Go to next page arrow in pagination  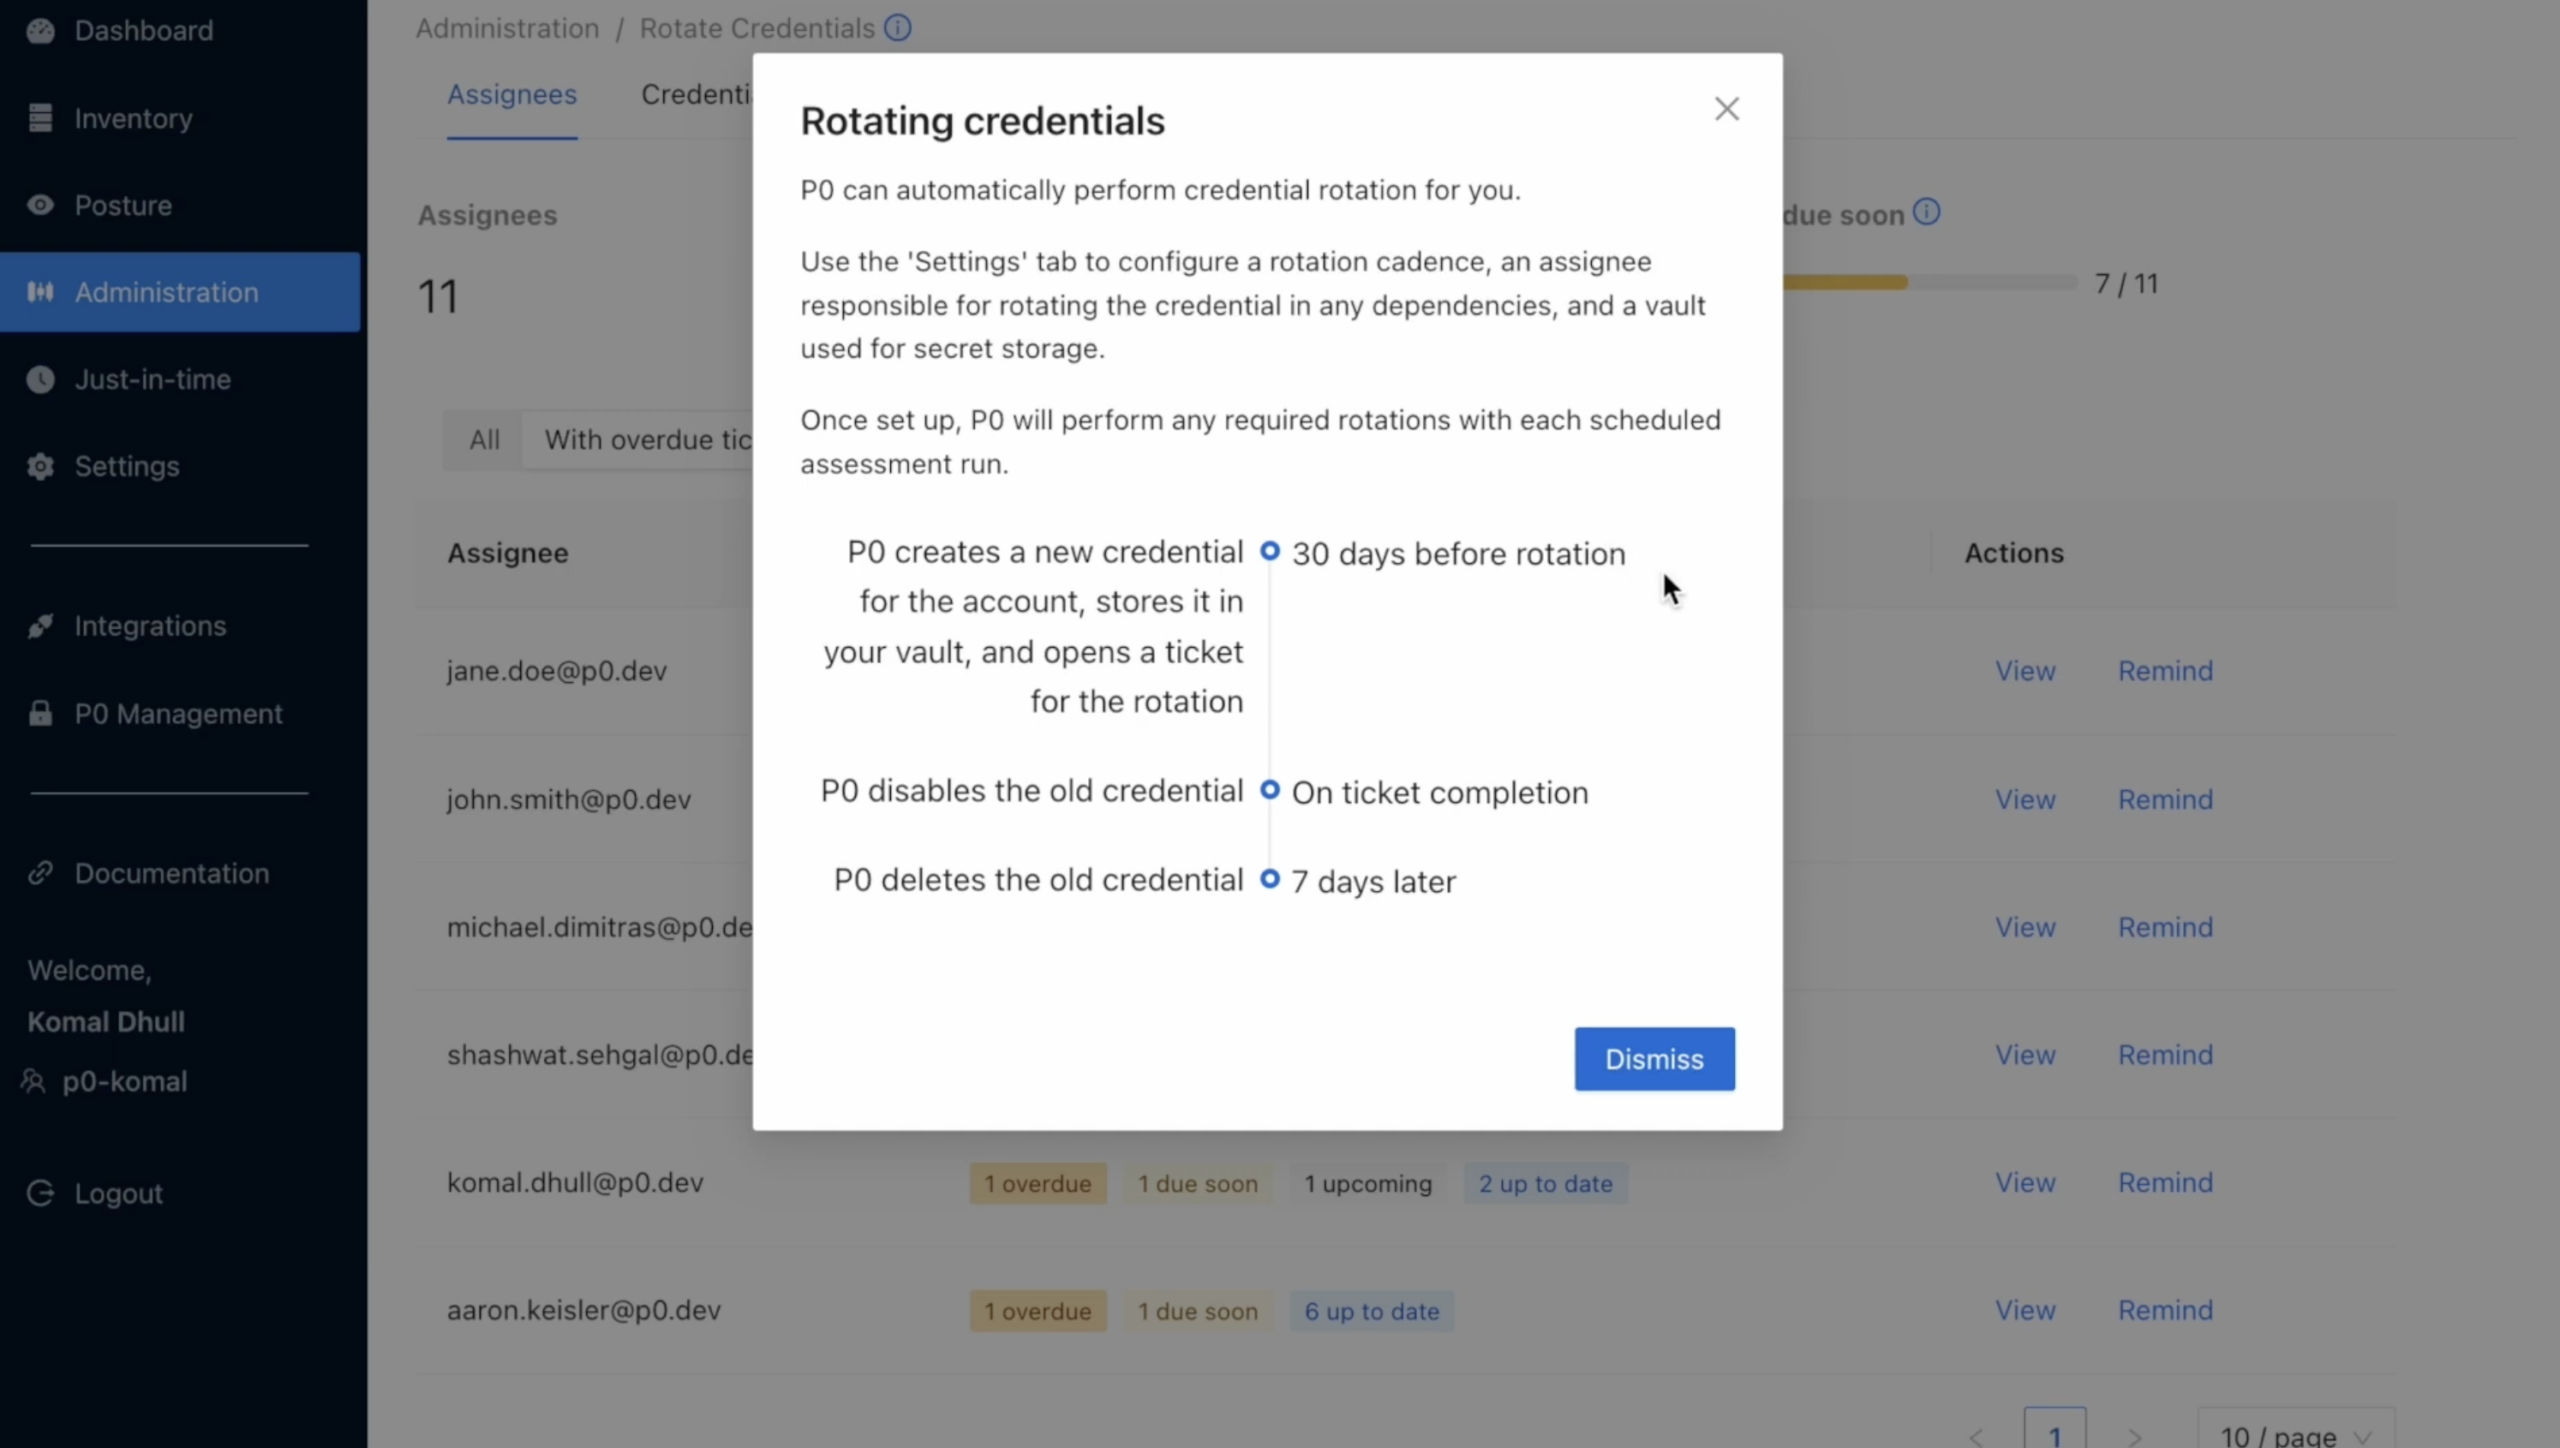tap(2134, 1437)
